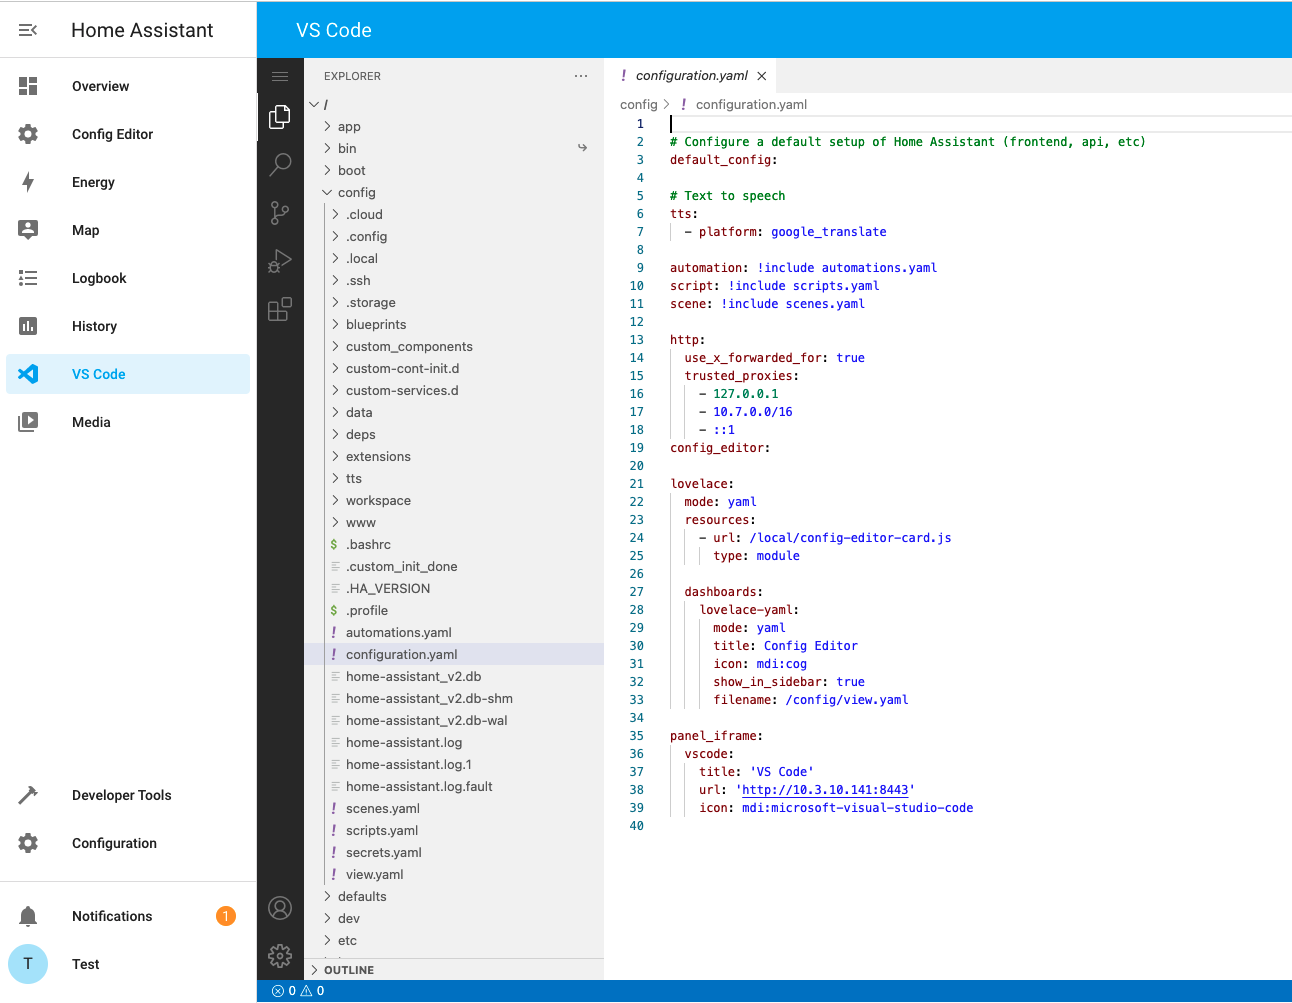Image resolution: width=1292 pixels, height=1003 pixels.
Task: Expand the boot folder
Action: tap(327, 170)
